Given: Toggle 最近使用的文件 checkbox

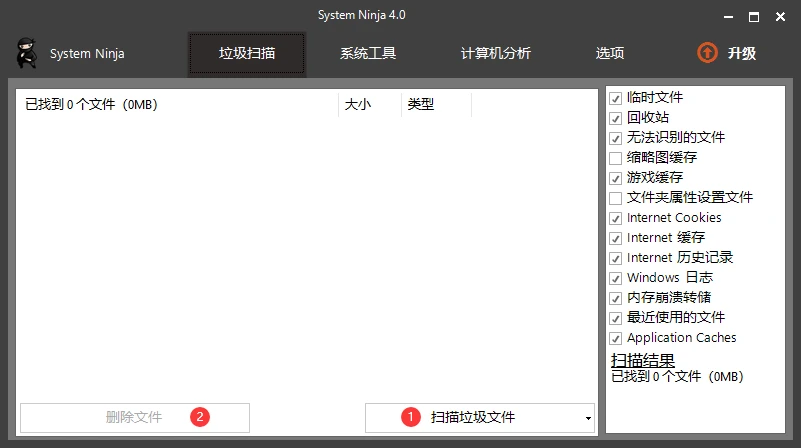Looking at the screenshot, I should [x=616, y=318].
